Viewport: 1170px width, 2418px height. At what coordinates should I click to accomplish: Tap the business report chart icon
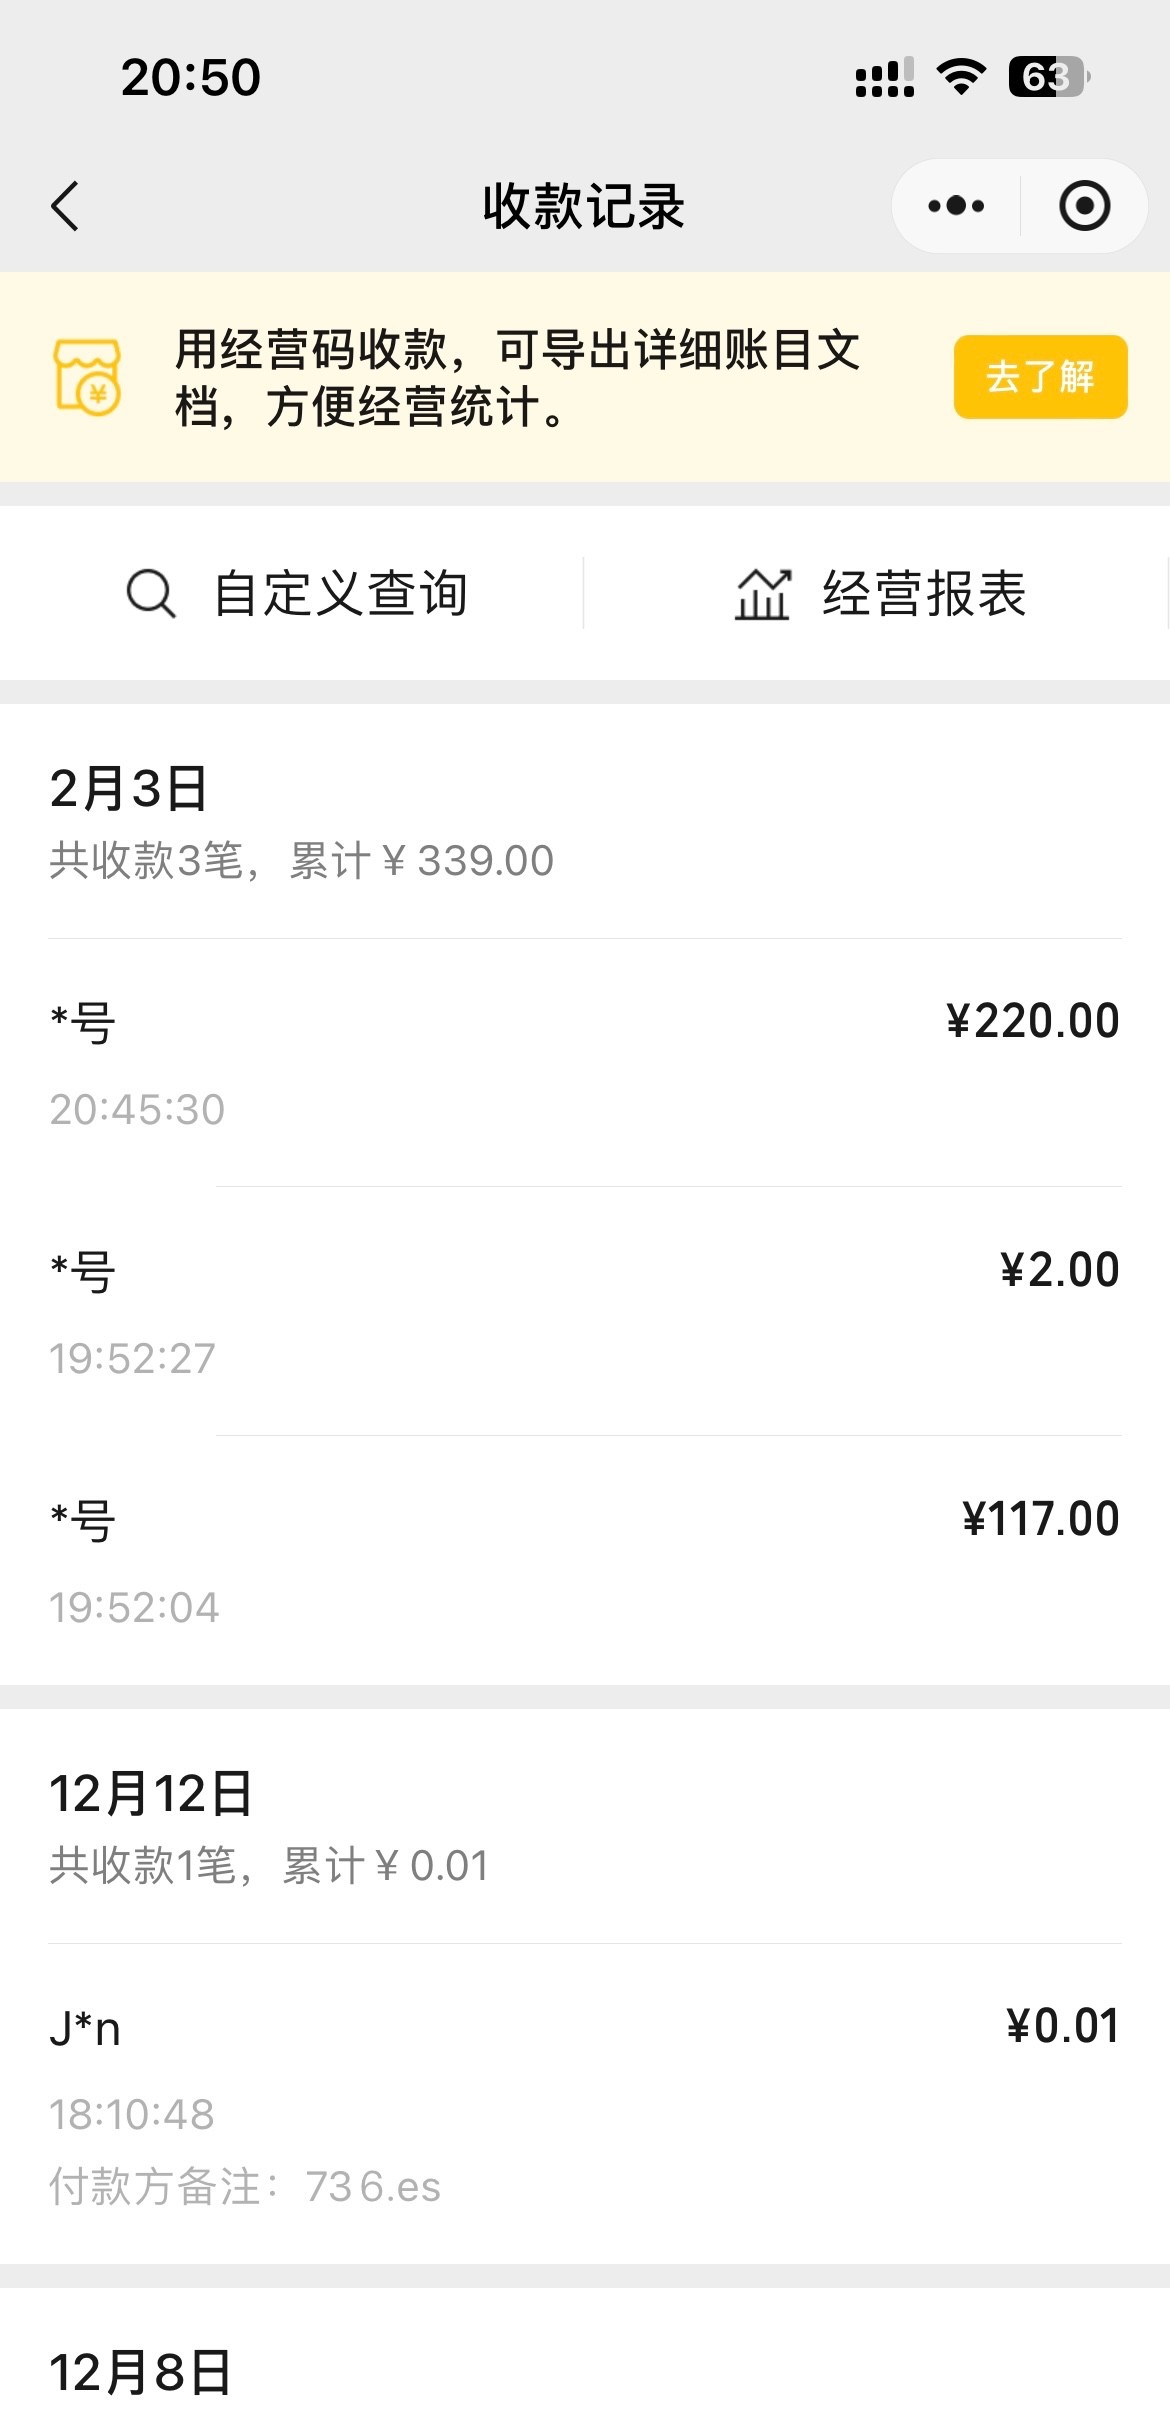pyautogui.click(x=763, y=594)
